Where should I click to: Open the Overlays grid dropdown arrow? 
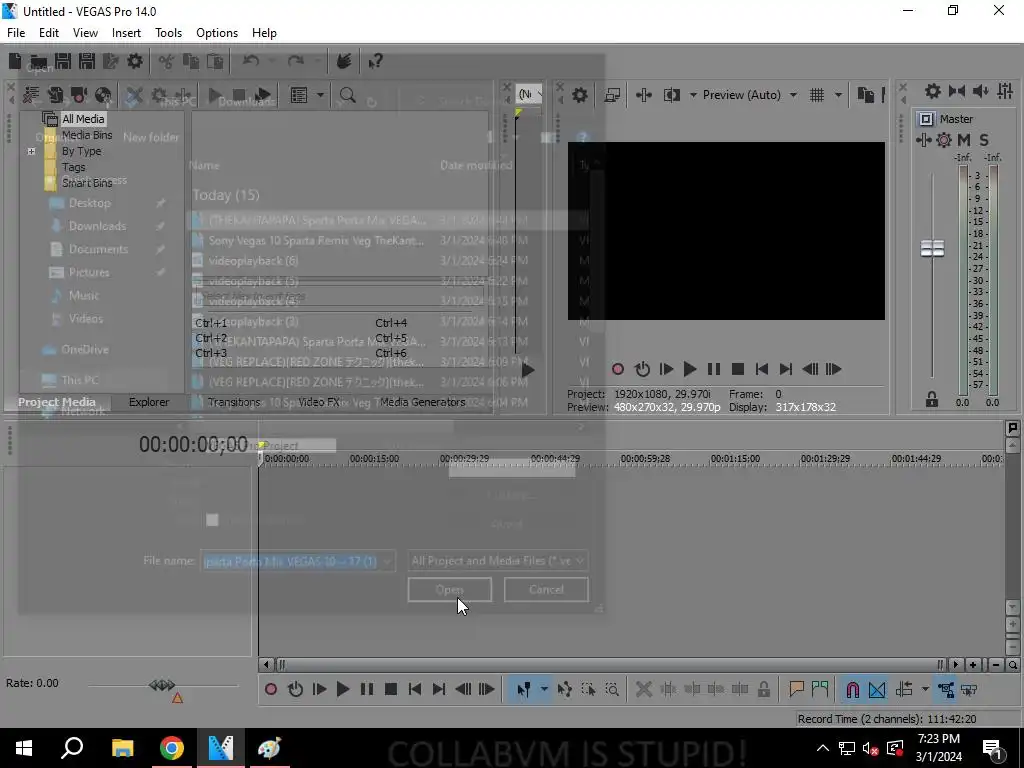[839, 95]
